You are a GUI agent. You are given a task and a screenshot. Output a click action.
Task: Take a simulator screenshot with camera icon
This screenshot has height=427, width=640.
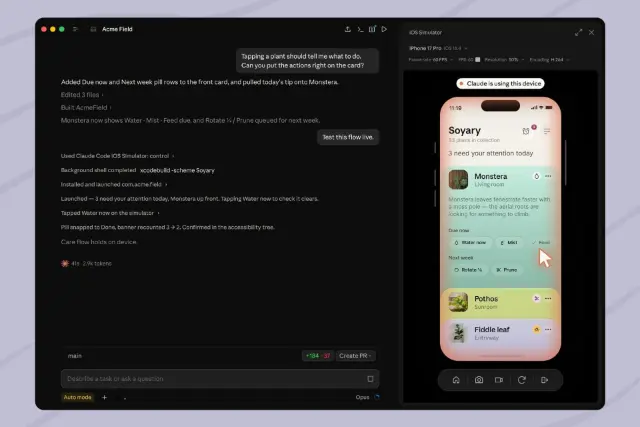pyautogui.click(x=479, y=380)
